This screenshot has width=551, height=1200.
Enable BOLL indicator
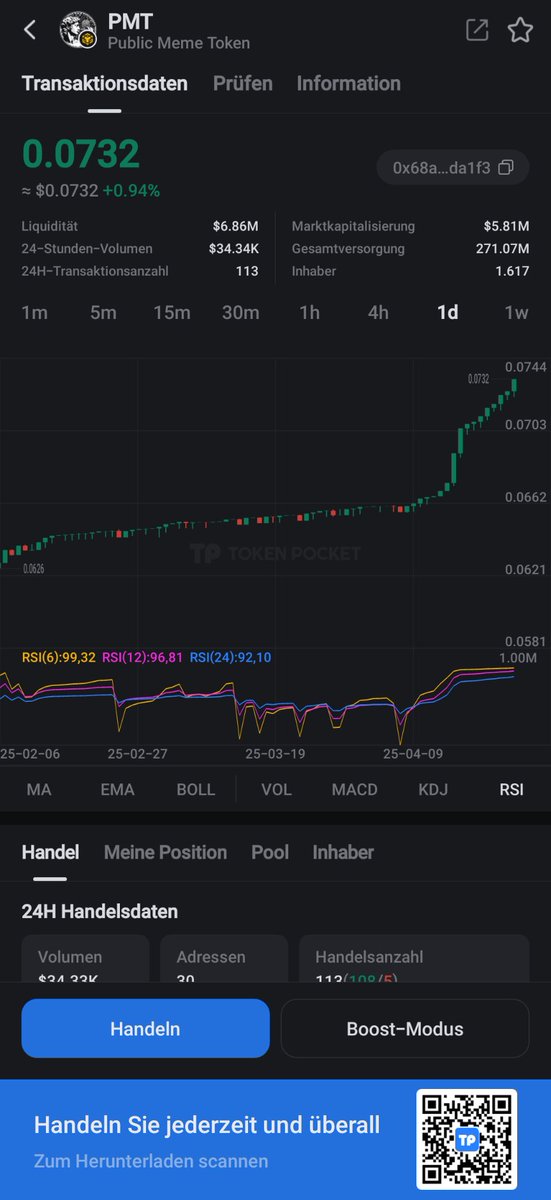pyautogui.click(x=196, y=789)
